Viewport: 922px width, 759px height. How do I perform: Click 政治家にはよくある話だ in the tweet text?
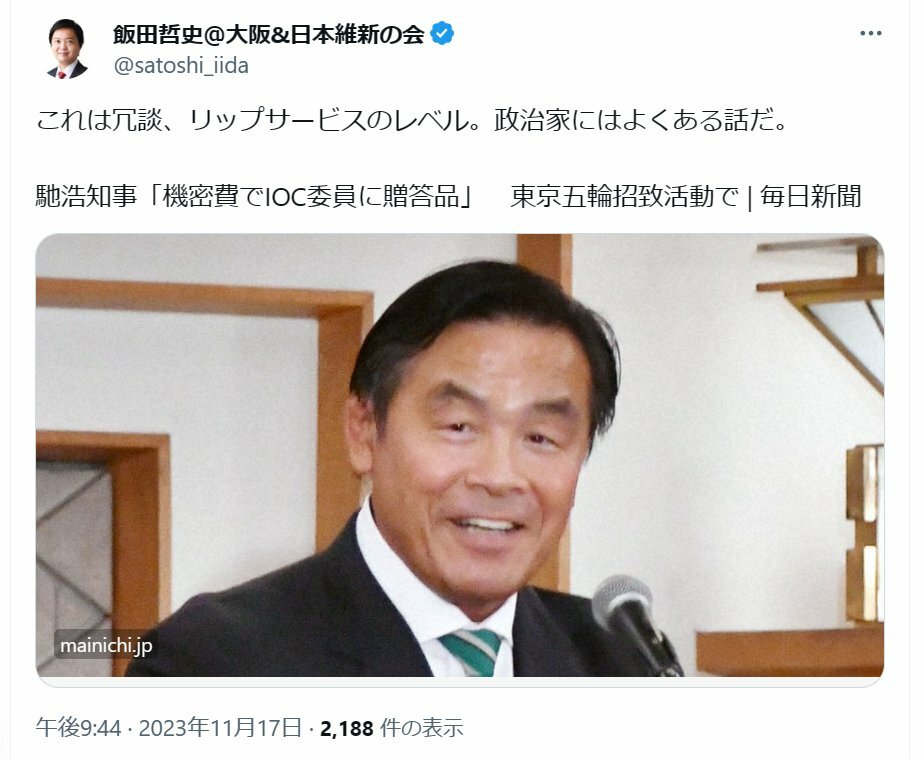coord(633,120)
